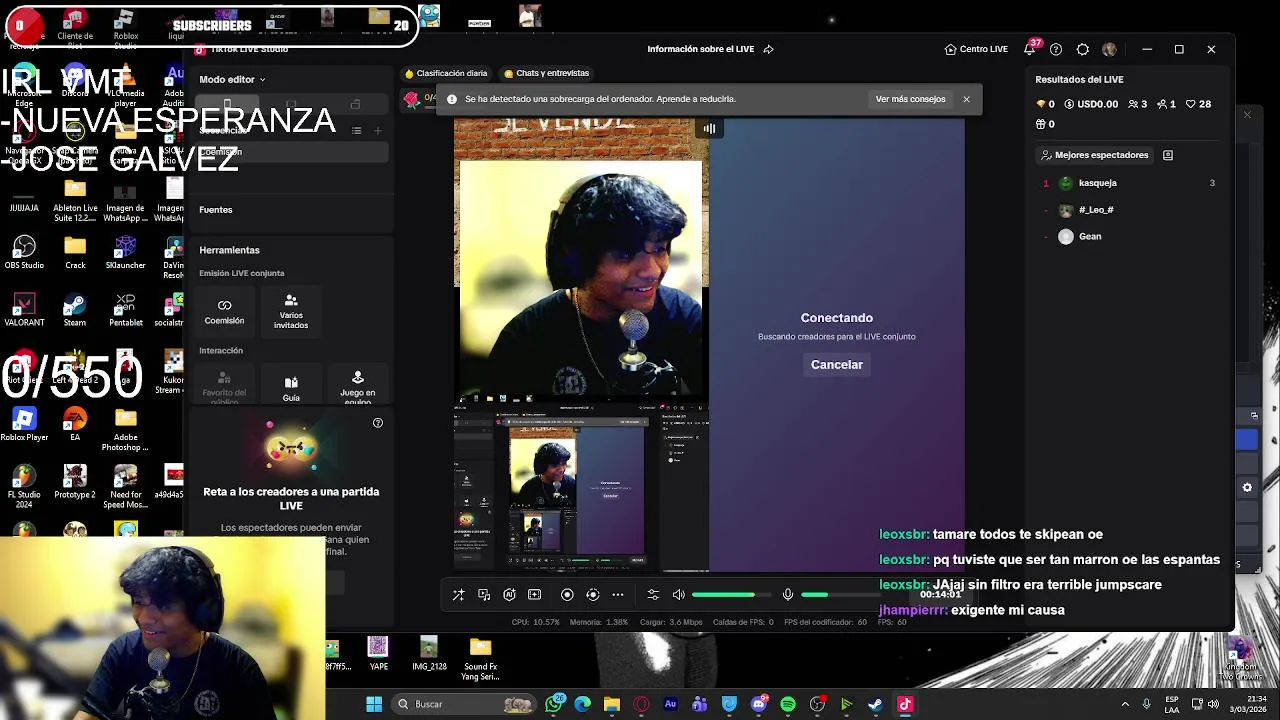Open OBS Studio desktop shortcut
Image resolution: width=1280 pixels, height=720 pixels.
[x=24, y=252]
